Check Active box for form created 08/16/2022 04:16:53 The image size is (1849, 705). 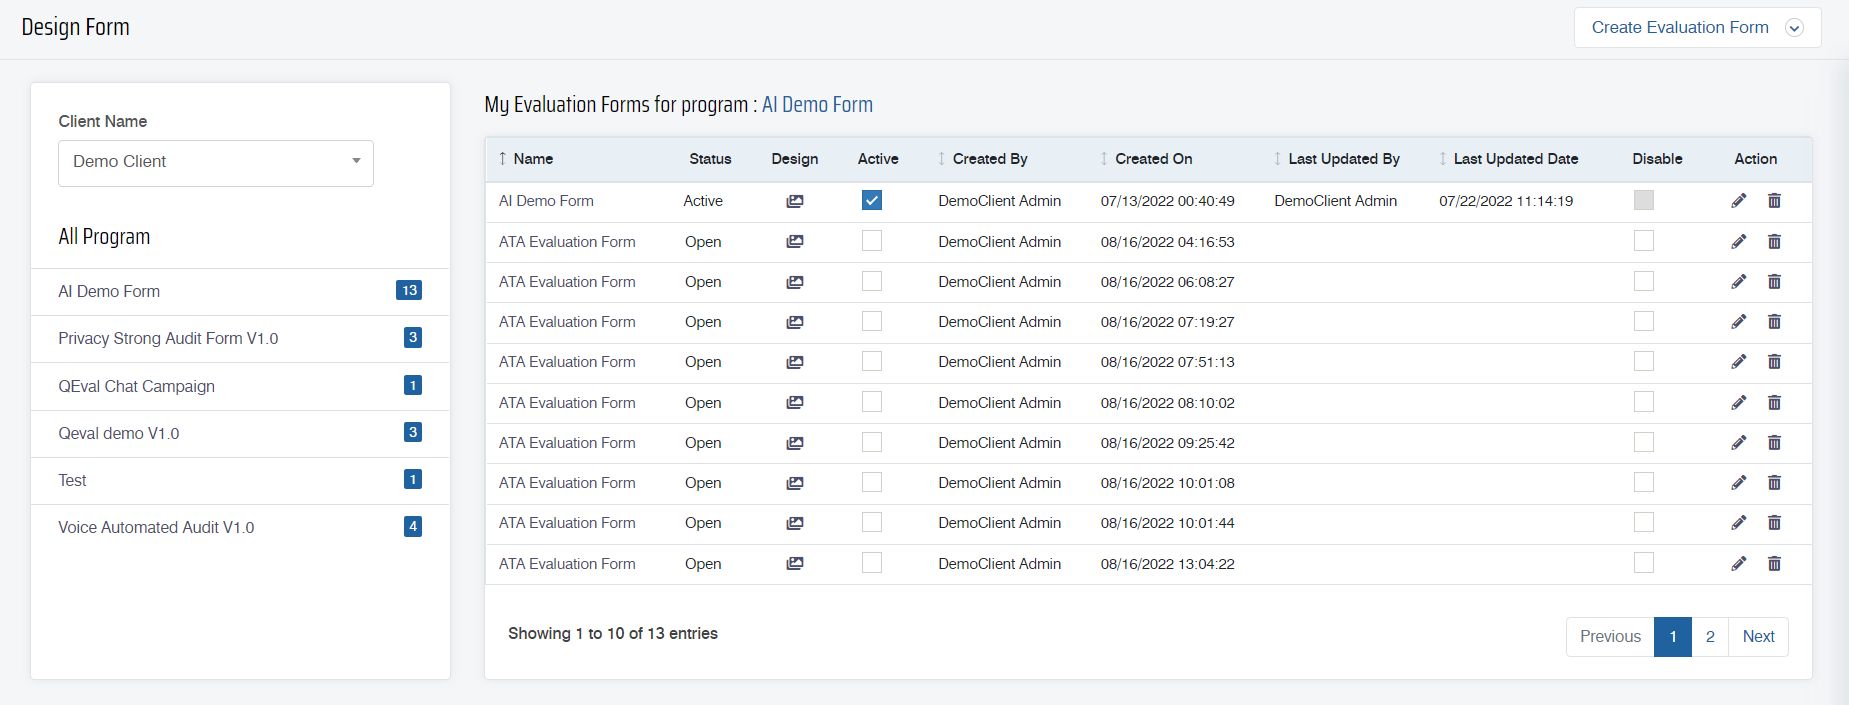(x=872, y=241)
